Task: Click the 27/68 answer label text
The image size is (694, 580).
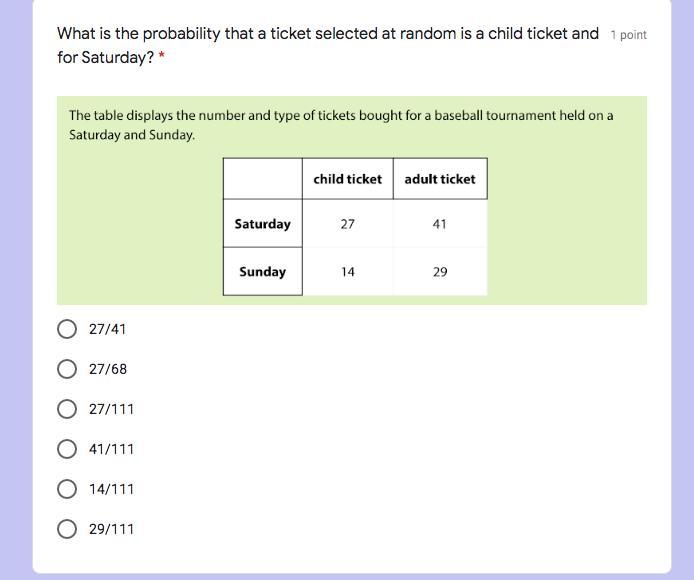Action: pos(108,369)
